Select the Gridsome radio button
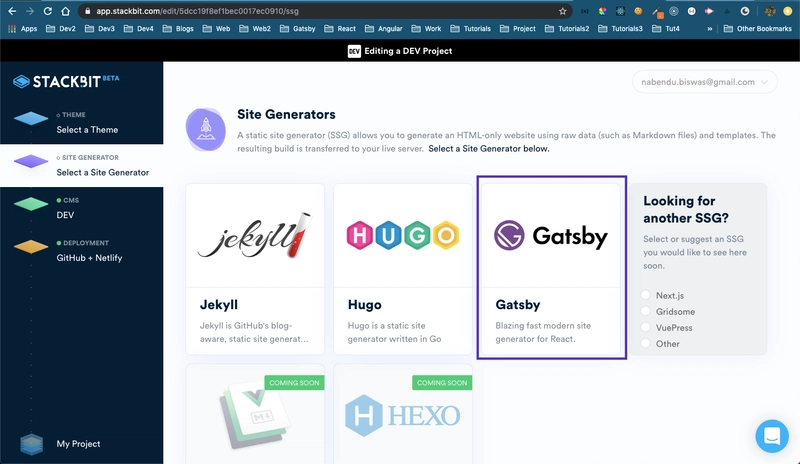This screenshot has height=464, width=800. pyautogui.click(x=646, y=311)
